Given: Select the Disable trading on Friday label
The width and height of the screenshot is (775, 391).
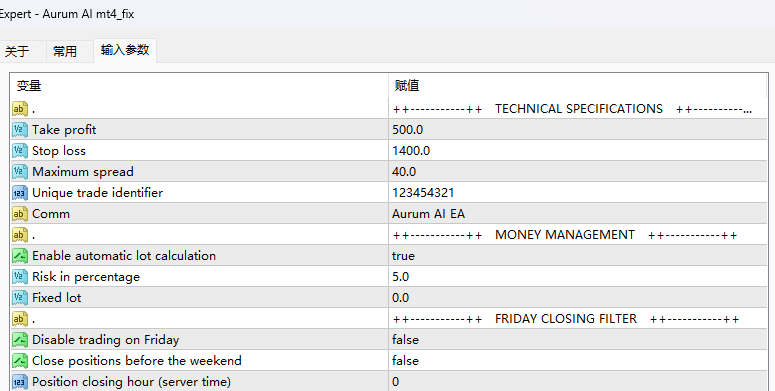Looking at the screenshot, I should (x=106, y=340).
